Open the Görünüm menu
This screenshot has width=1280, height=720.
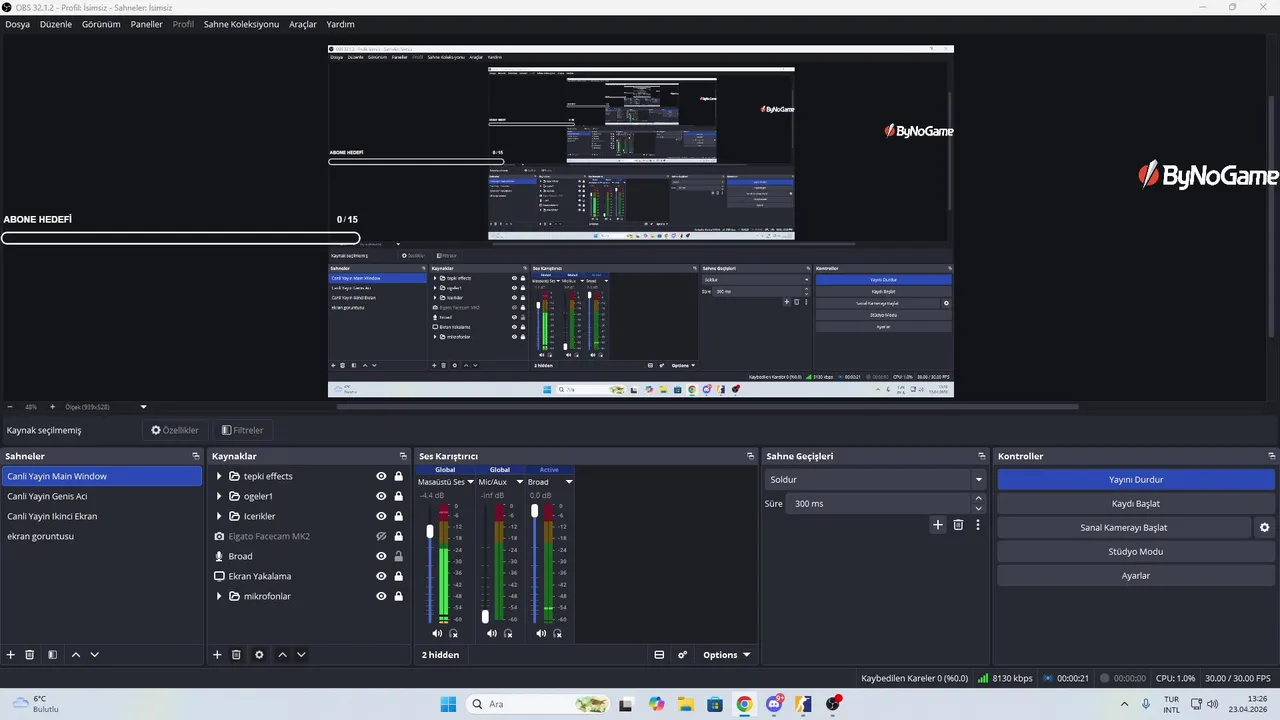coord(101,24)
